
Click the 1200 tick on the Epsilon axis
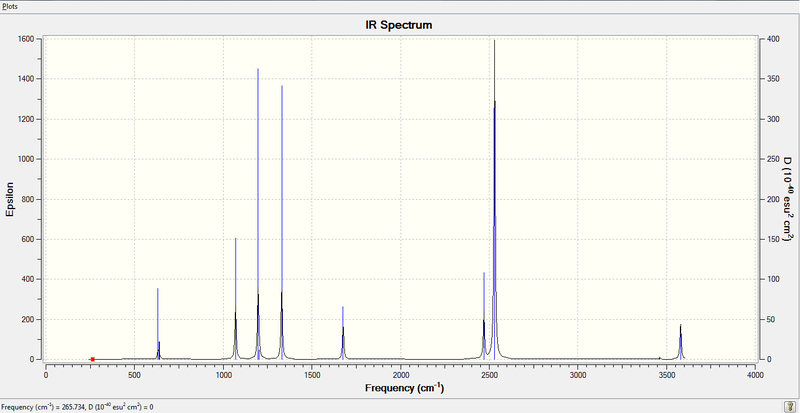click(26, 119)
